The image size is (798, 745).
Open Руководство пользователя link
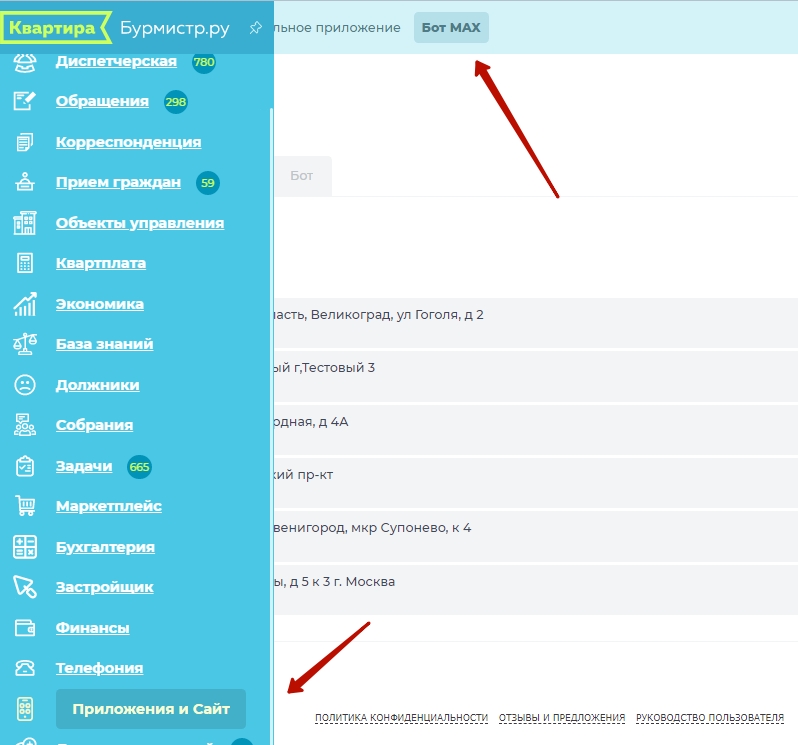[x=709, y=718]
